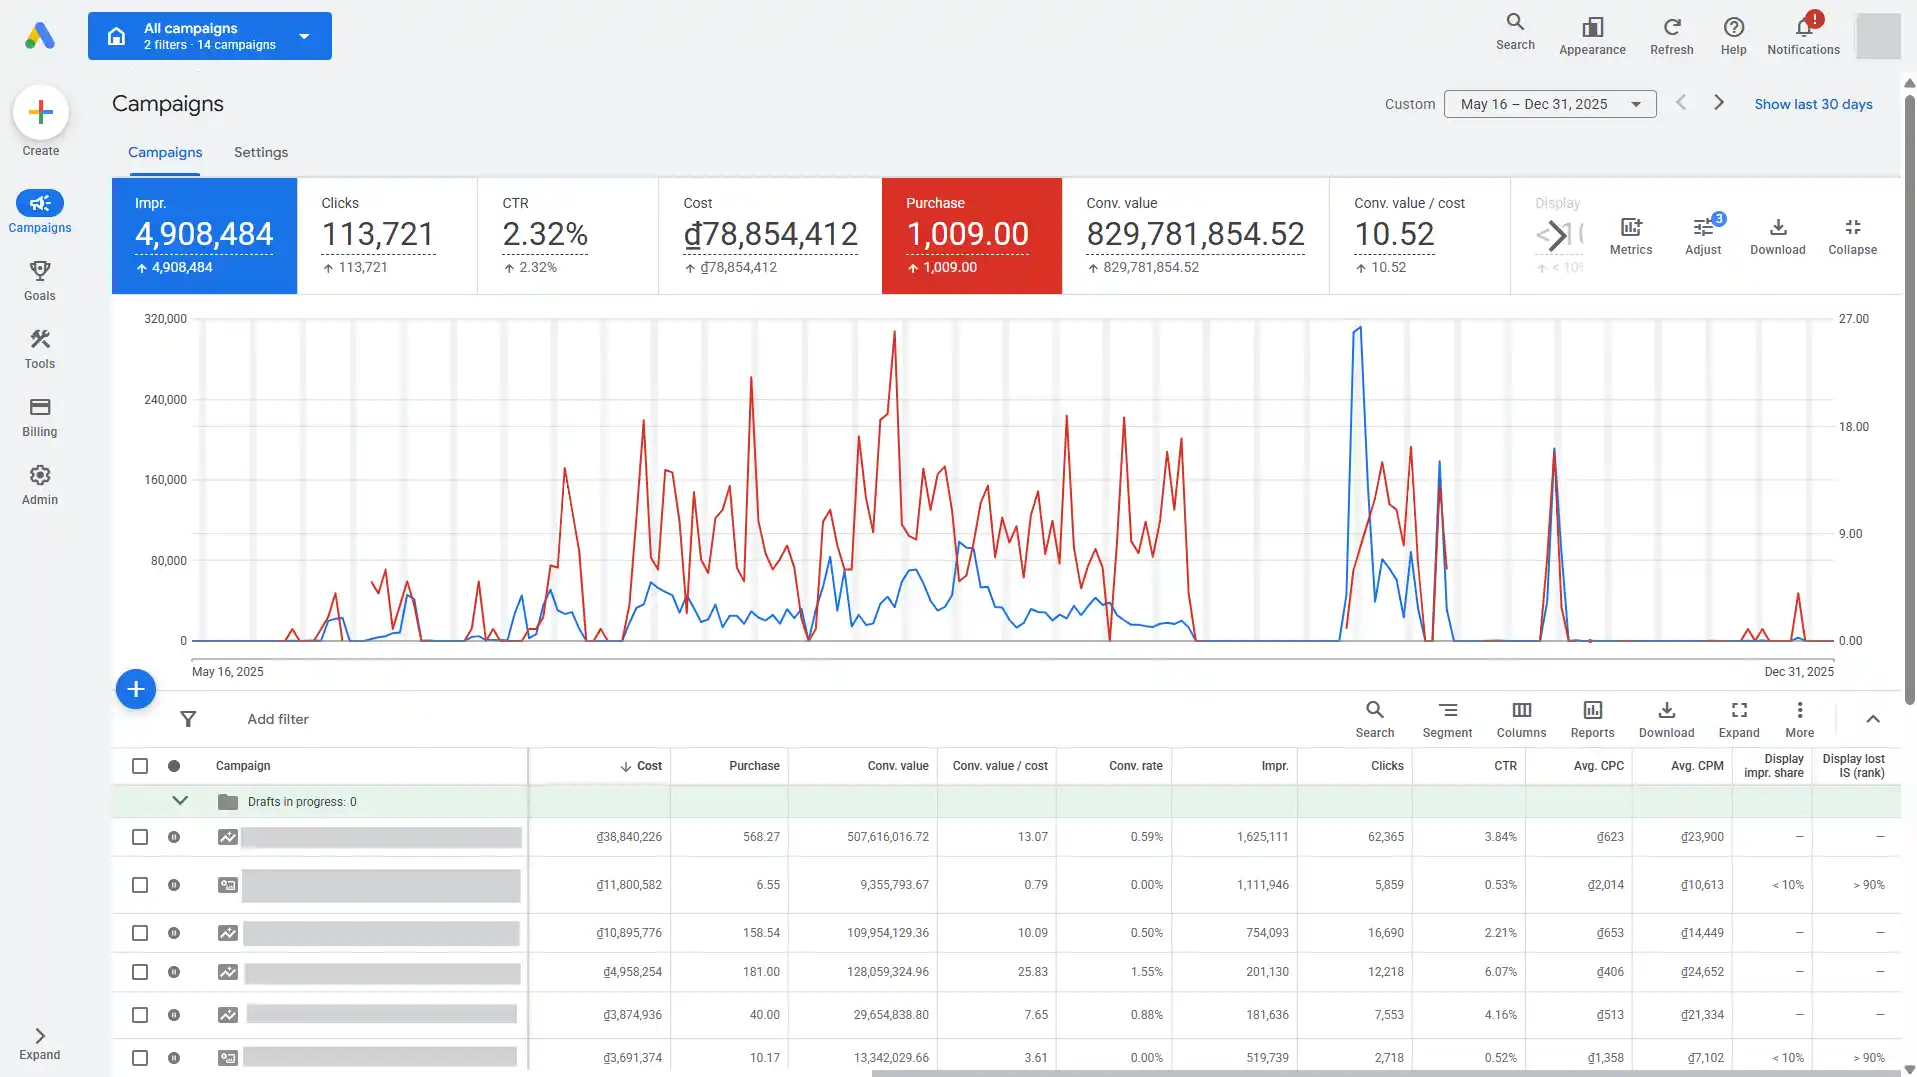Toggle status of ₫11,800,582 campaign
Viewport: 1917px width, 1077px height.
[x=174, y=885]
